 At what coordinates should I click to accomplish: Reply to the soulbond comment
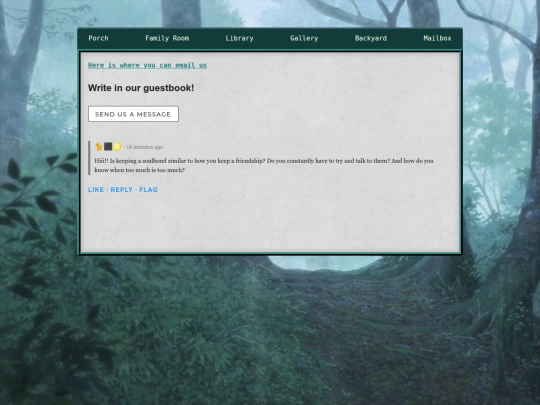point(122,190)
